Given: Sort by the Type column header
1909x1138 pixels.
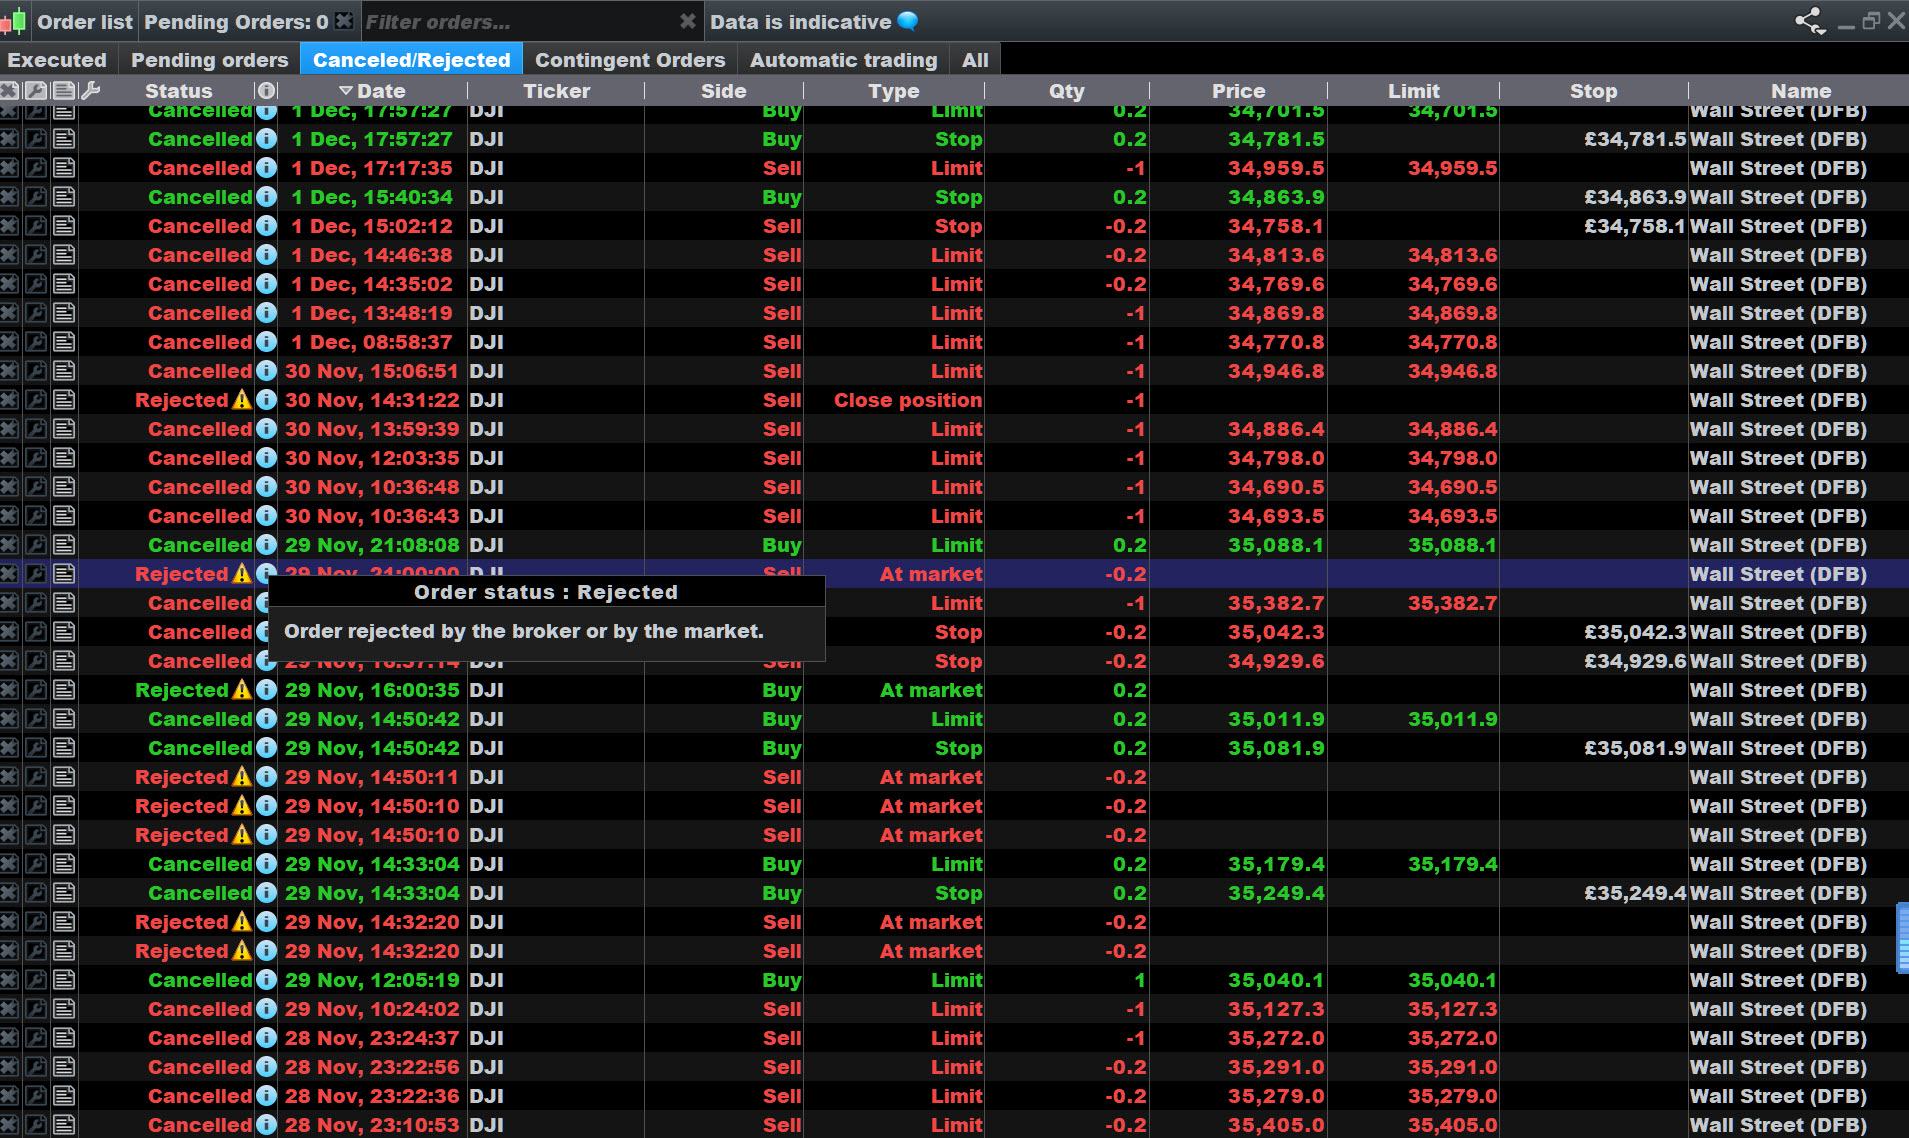Looking at the screenshot, I should click(894, 91).
